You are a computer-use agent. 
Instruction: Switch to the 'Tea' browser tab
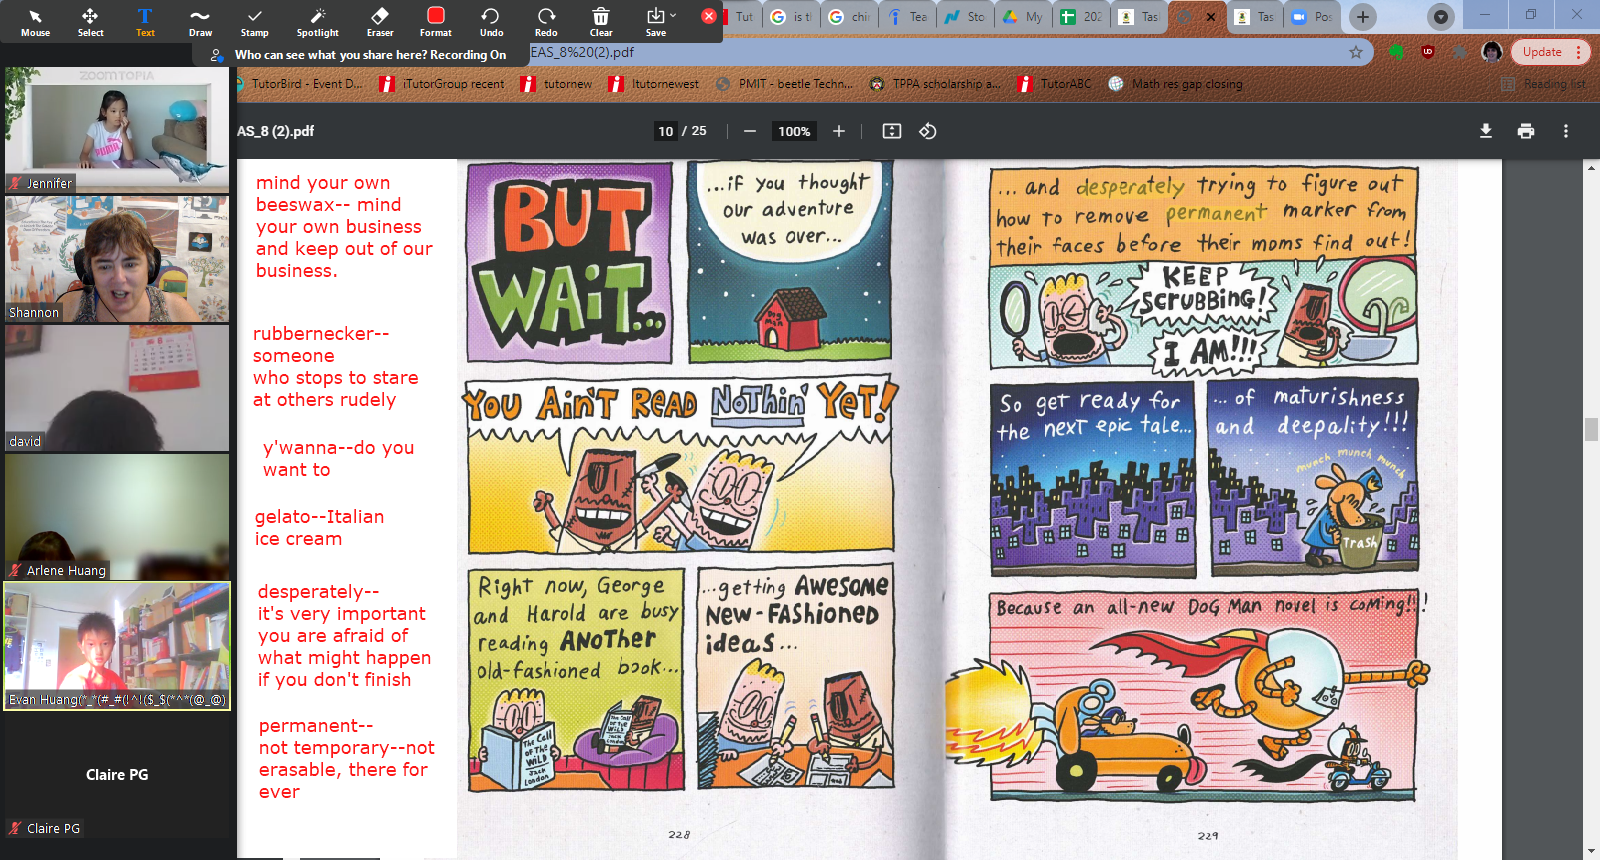[908, 17]
